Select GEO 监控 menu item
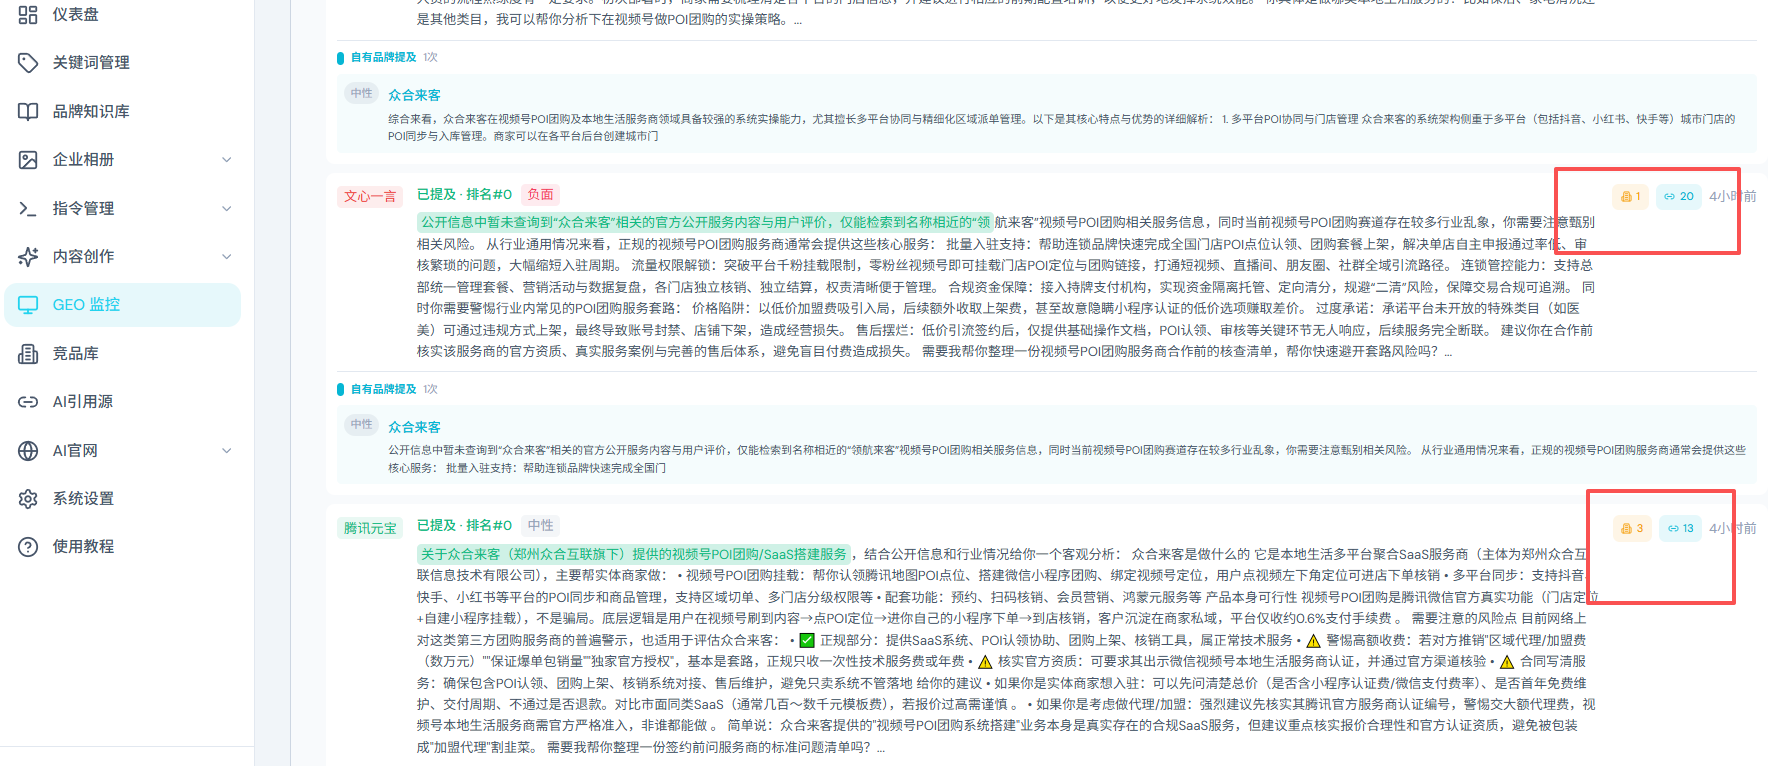The image size is (1768, 766). pos(122,305)
